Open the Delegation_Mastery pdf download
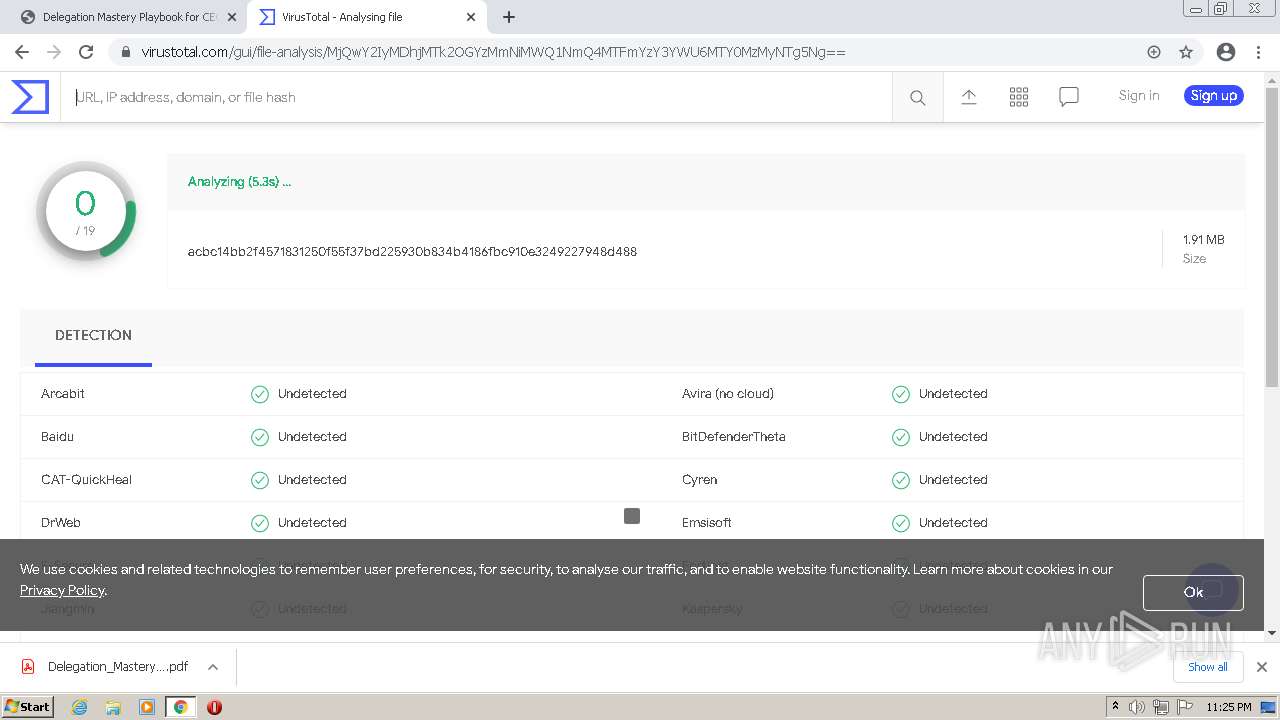This screenshot has height=720, width=1280. 118,667
